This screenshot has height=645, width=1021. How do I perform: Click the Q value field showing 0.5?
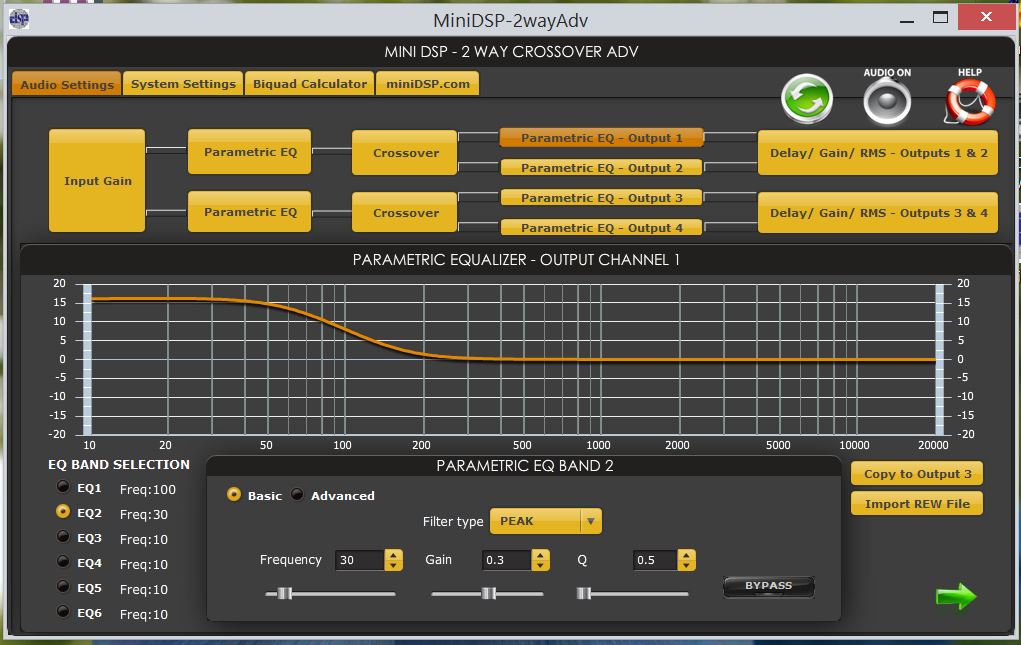(654, 560)
